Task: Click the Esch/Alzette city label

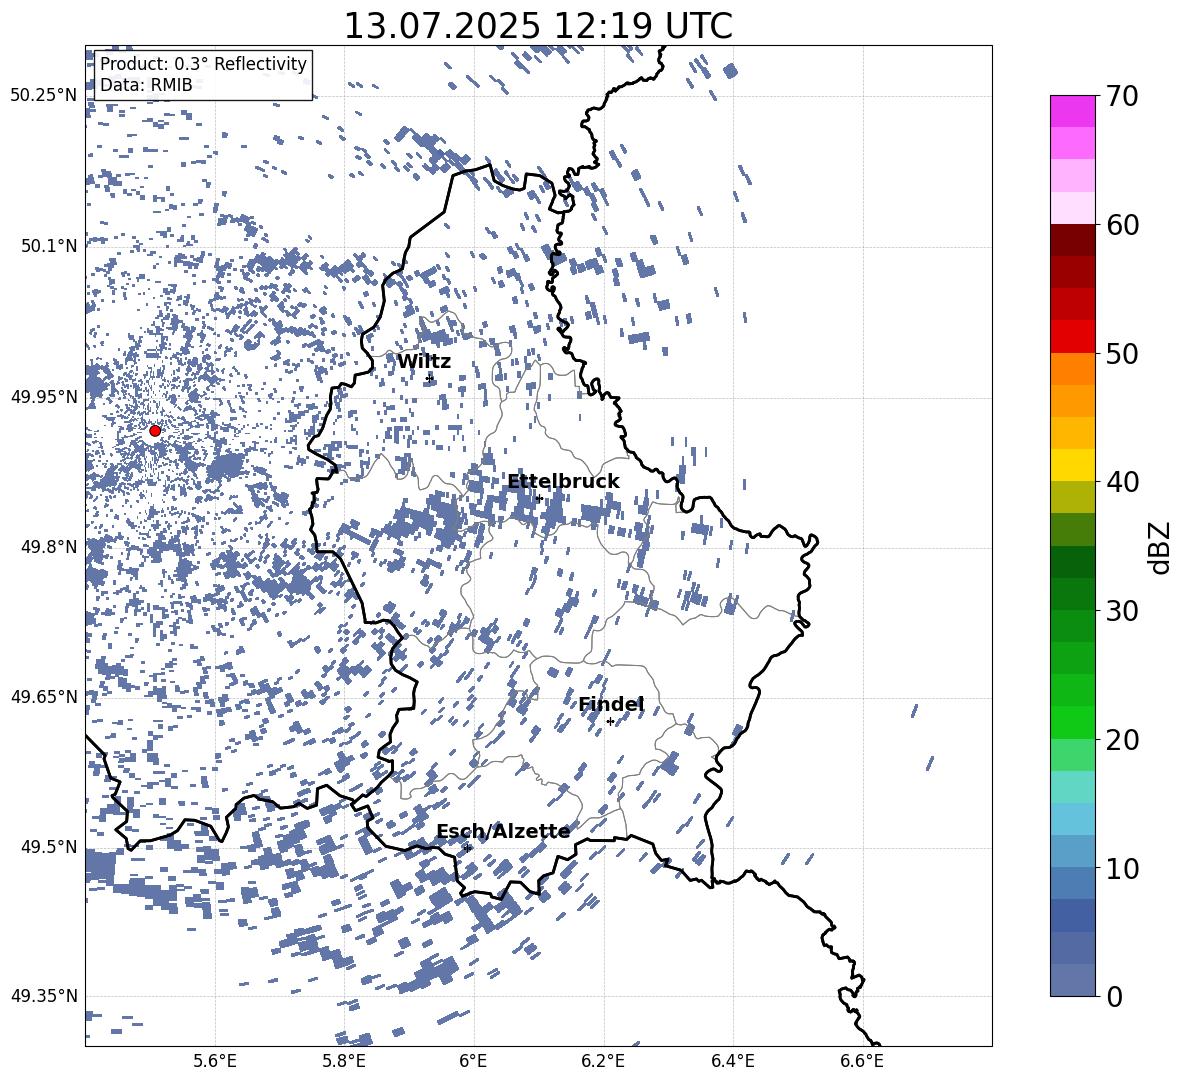Action: [503, 832]
